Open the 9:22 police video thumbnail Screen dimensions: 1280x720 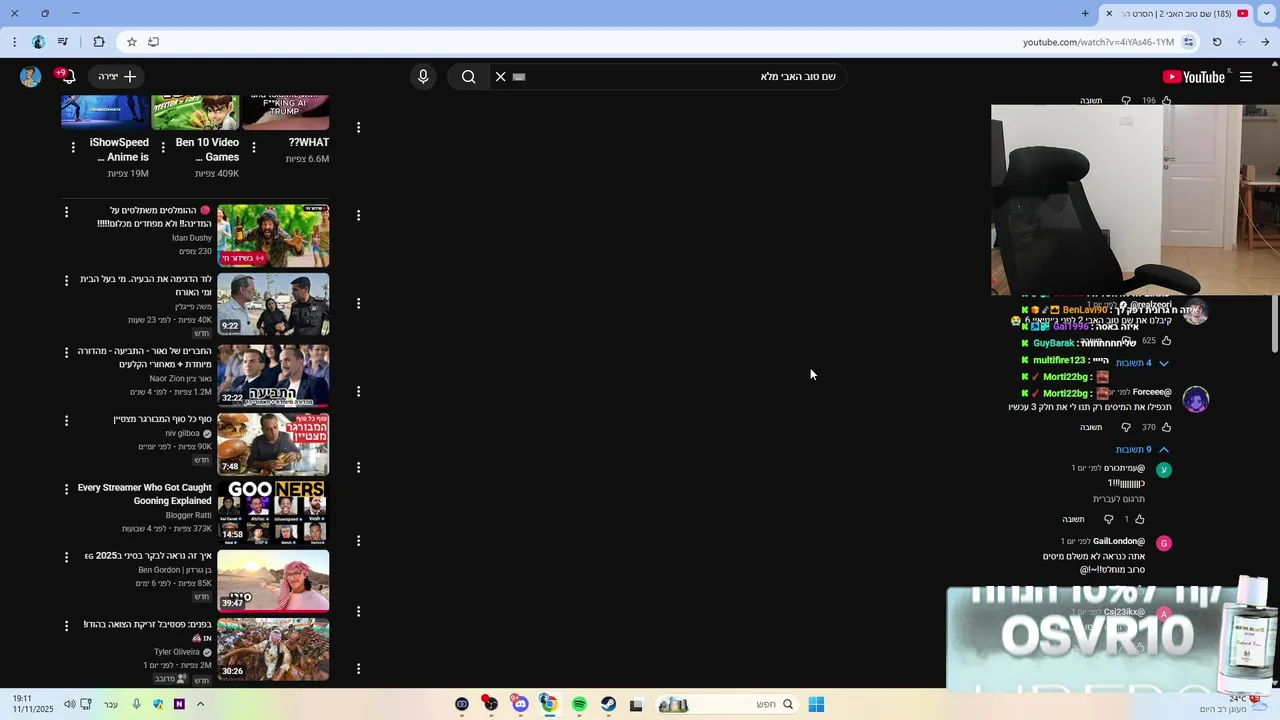tap(273, 304)
